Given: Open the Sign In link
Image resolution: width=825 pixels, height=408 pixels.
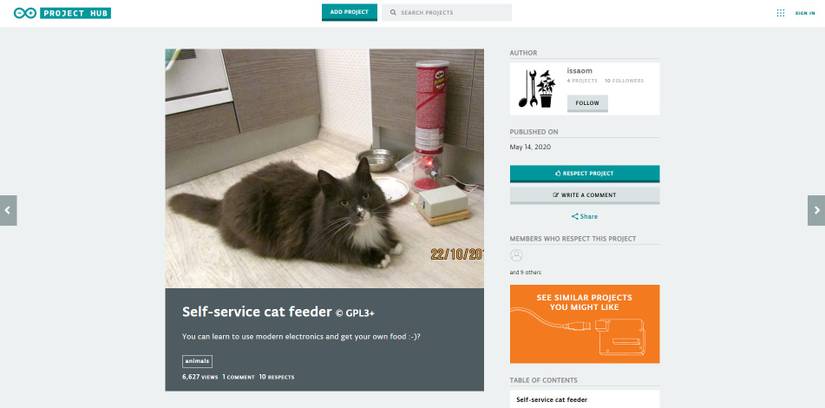Looking at the screenshot, I should click(x=805, y=13).
